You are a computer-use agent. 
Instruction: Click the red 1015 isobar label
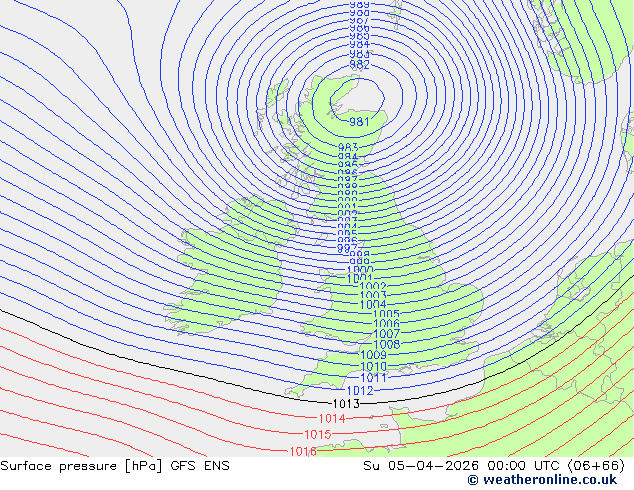point(318,435)
